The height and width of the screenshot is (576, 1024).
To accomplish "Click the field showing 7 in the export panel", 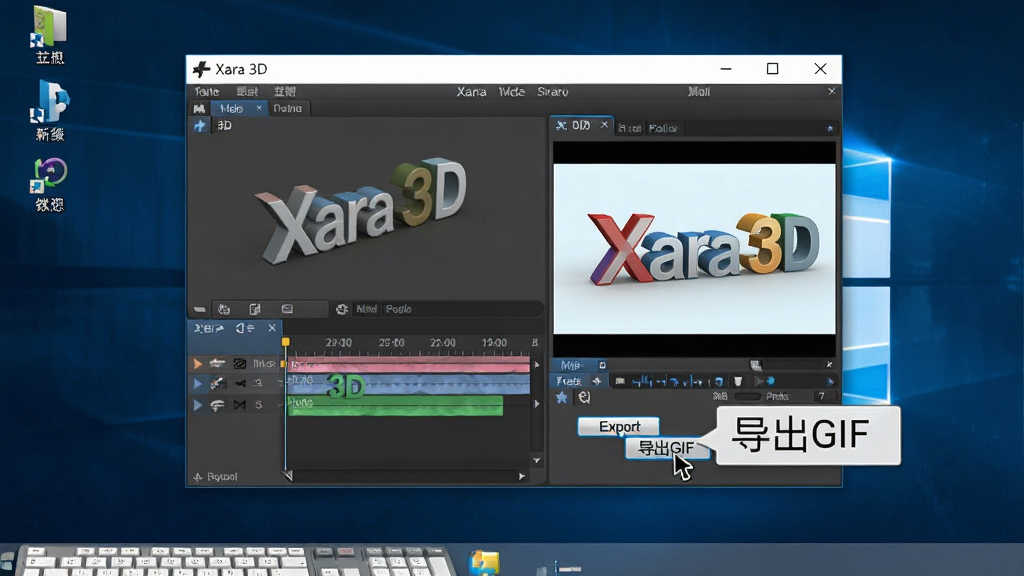I will [x=824, y=396].
